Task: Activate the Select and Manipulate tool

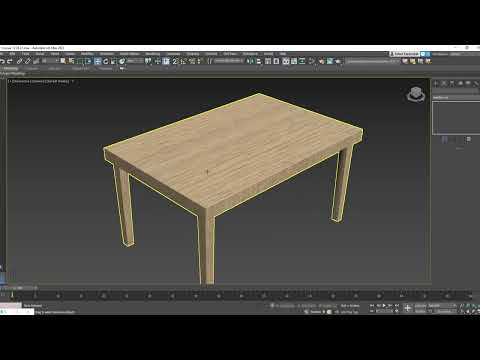Action: click(x=158, y=61)
